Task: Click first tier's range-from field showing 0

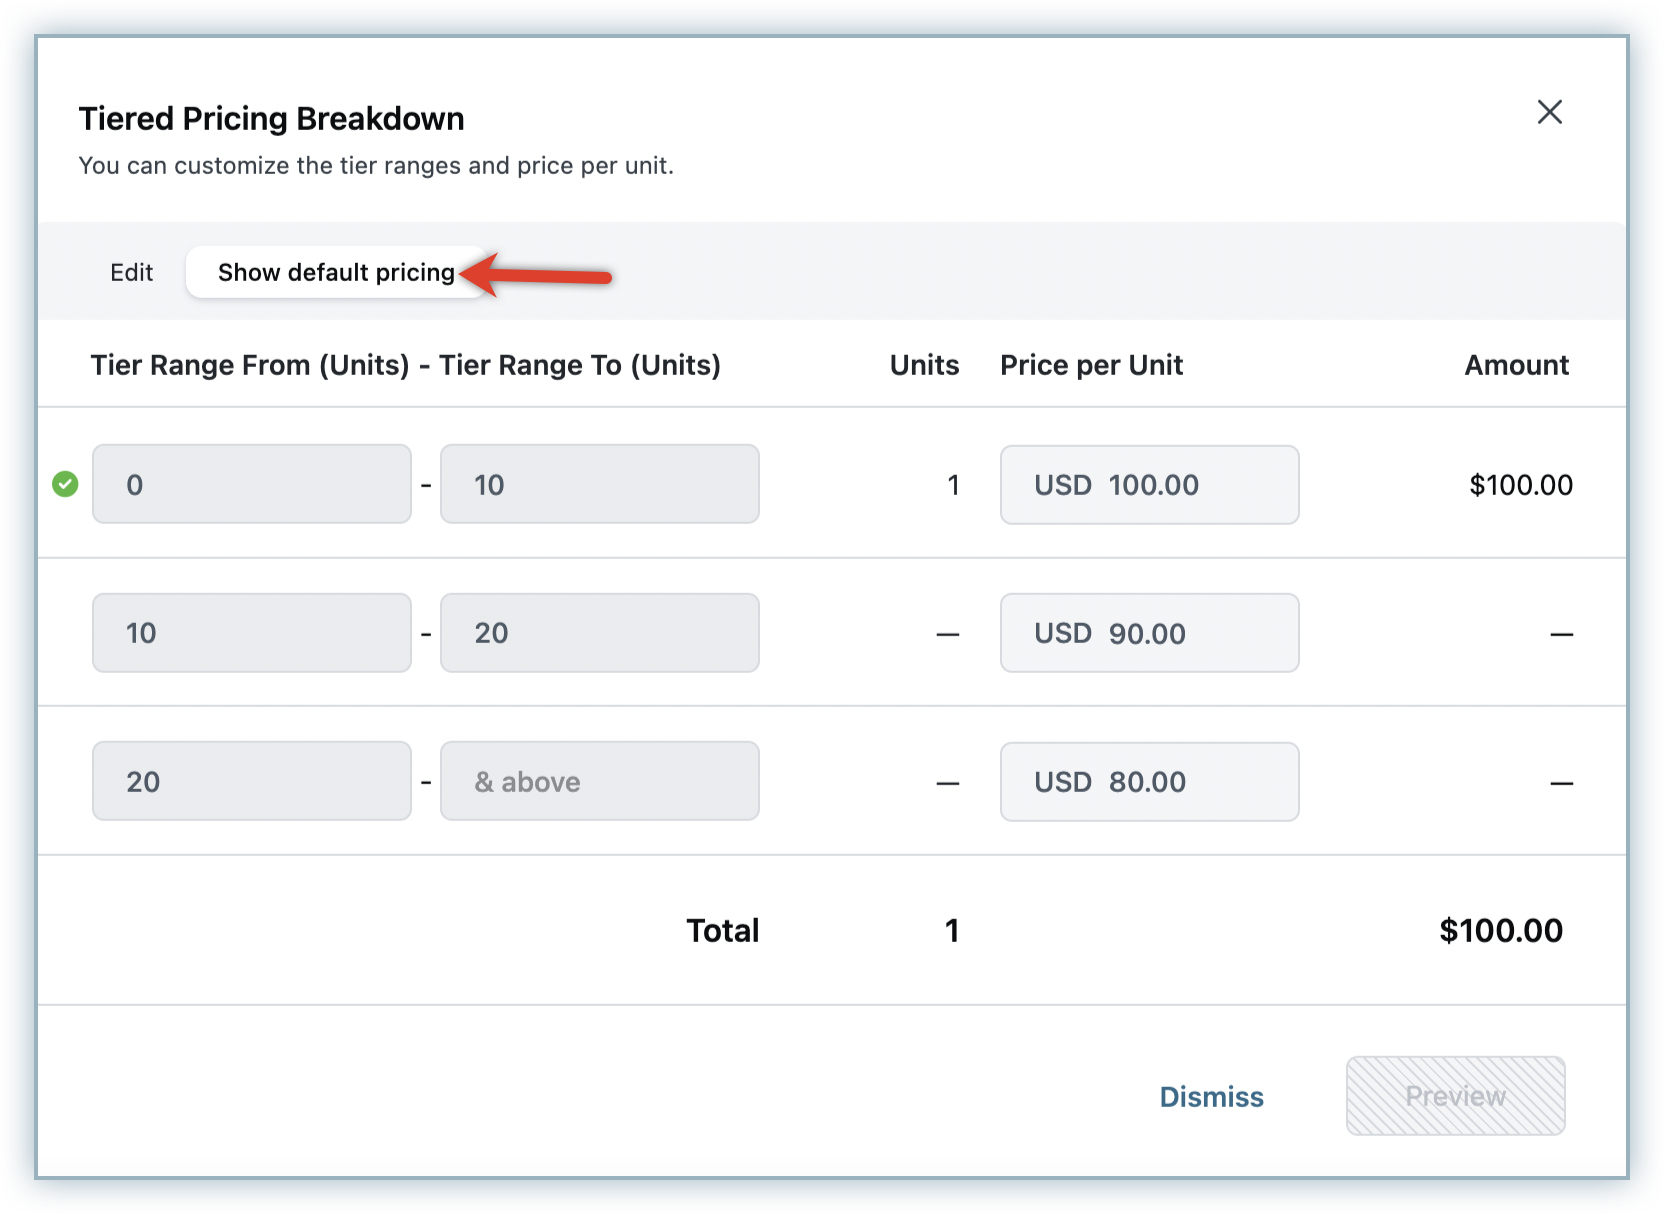Action: pyautogui.click(x=251, y=484)
